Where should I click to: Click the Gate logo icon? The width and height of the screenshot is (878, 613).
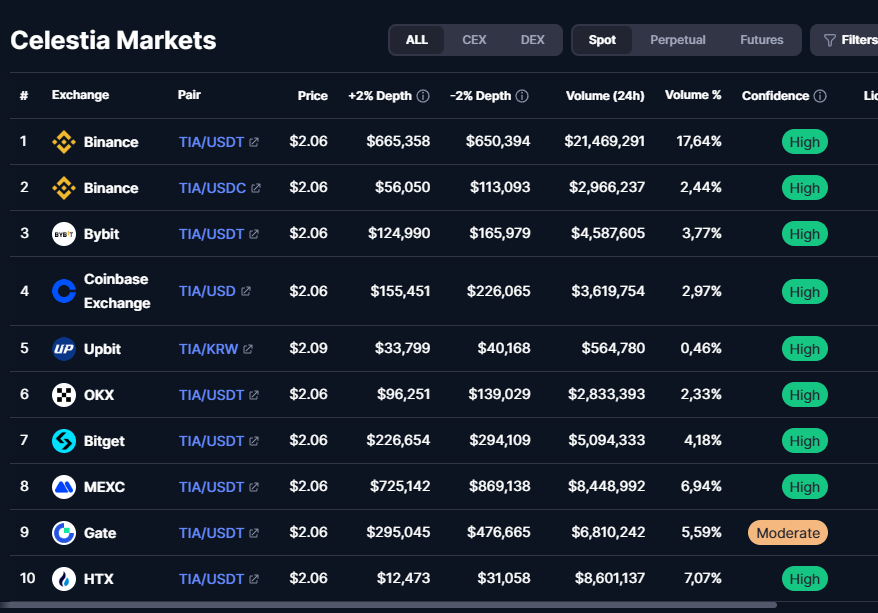(x=64, y=533)
